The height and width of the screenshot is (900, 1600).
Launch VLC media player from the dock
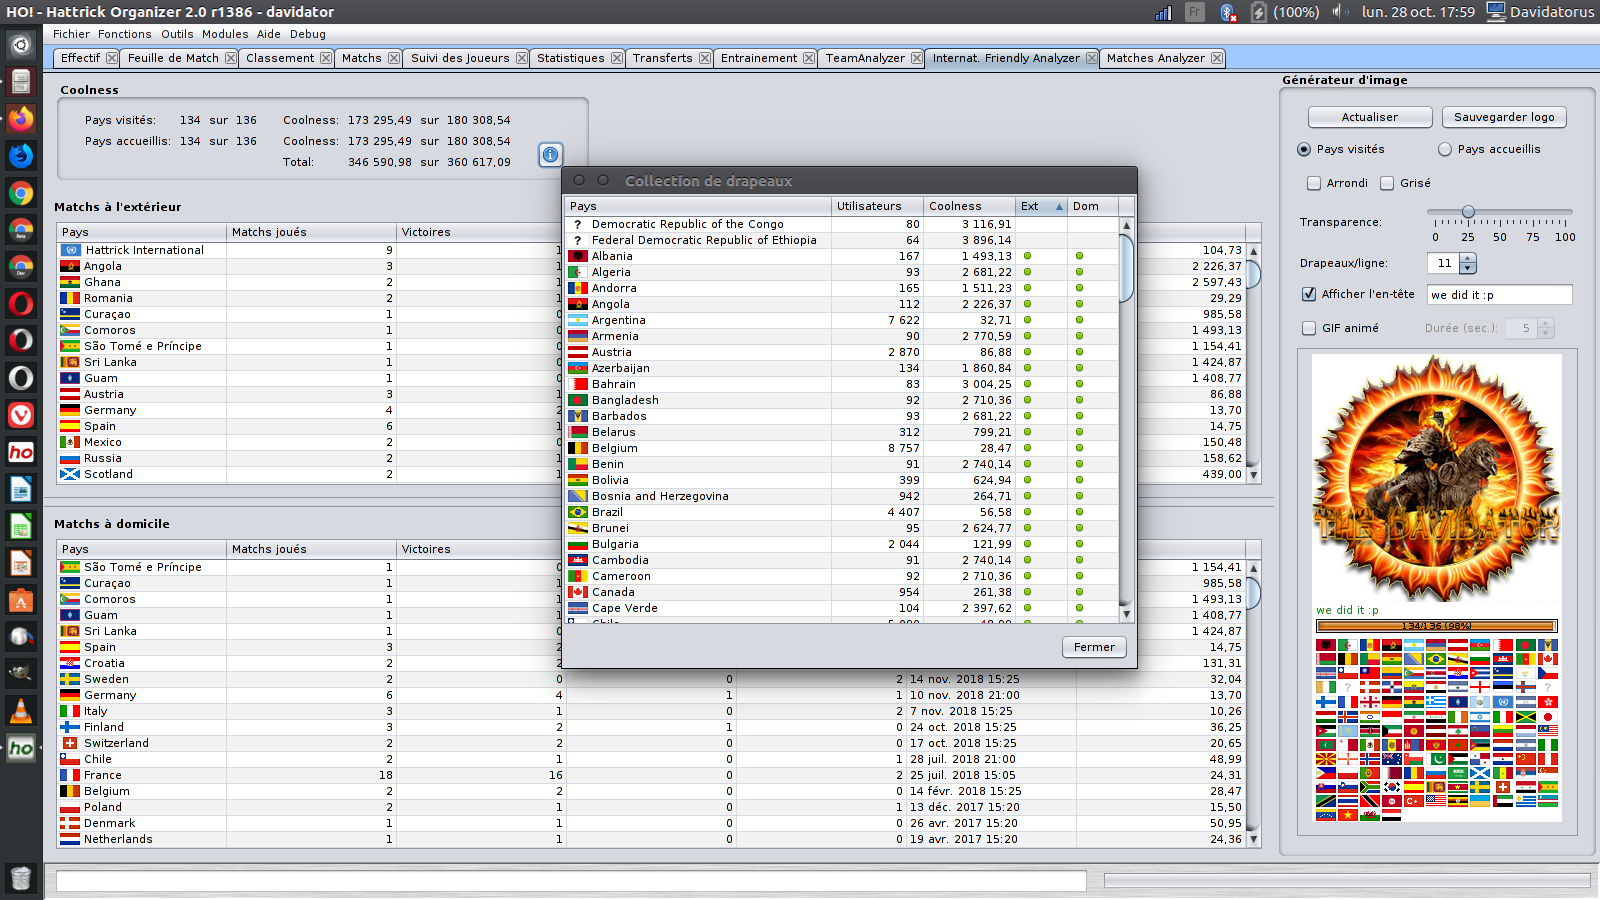coord(20,711)
